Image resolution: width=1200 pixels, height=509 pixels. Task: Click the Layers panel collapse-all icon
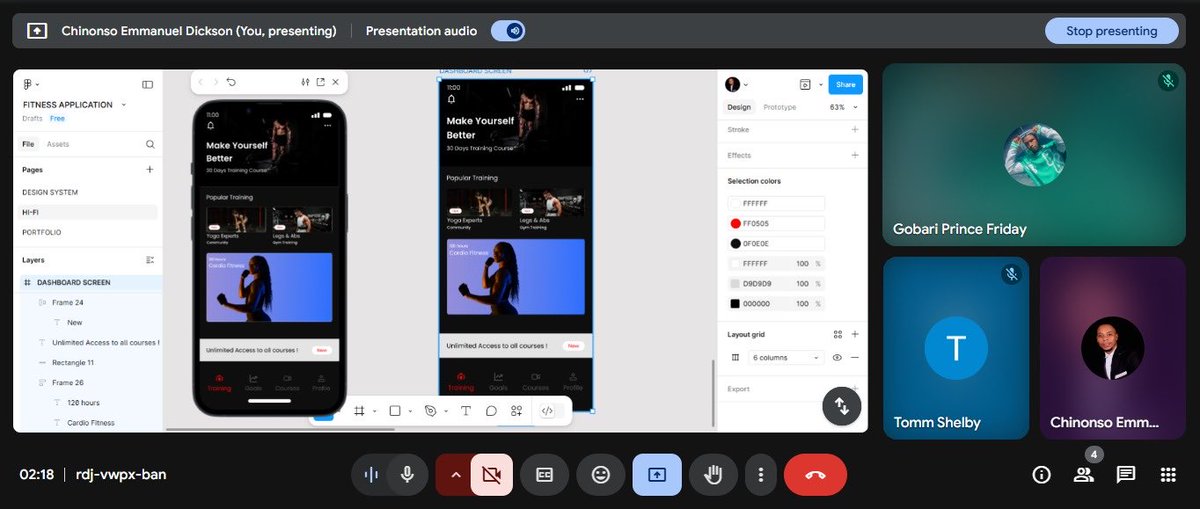point(150,260)
